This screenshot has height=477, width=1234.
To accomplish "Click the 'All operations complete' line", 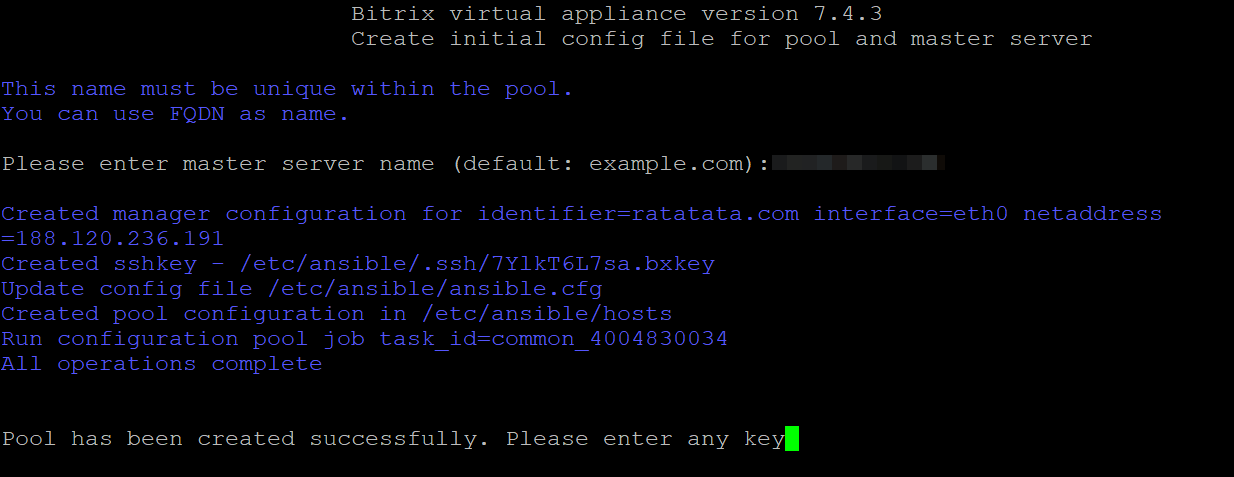I will click(x=162, y=364).
